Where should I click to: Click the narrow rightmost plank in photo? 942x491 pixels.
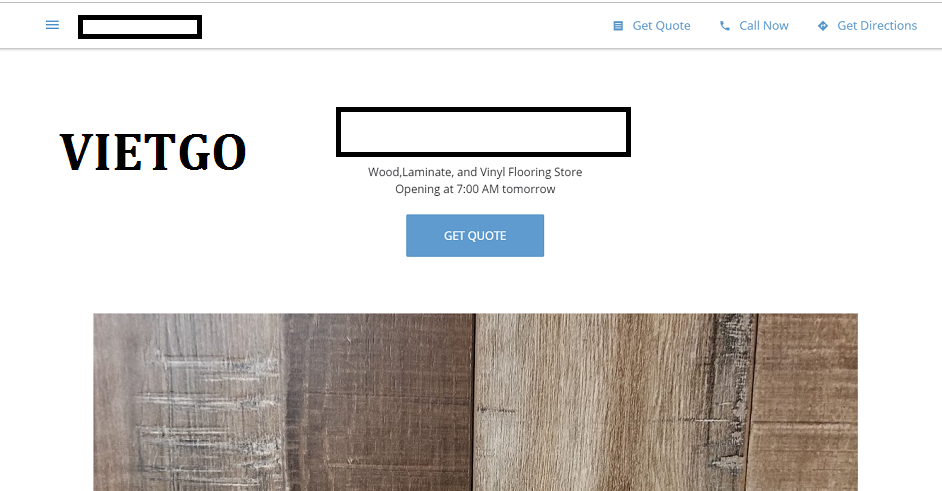(x=805, y=402)
